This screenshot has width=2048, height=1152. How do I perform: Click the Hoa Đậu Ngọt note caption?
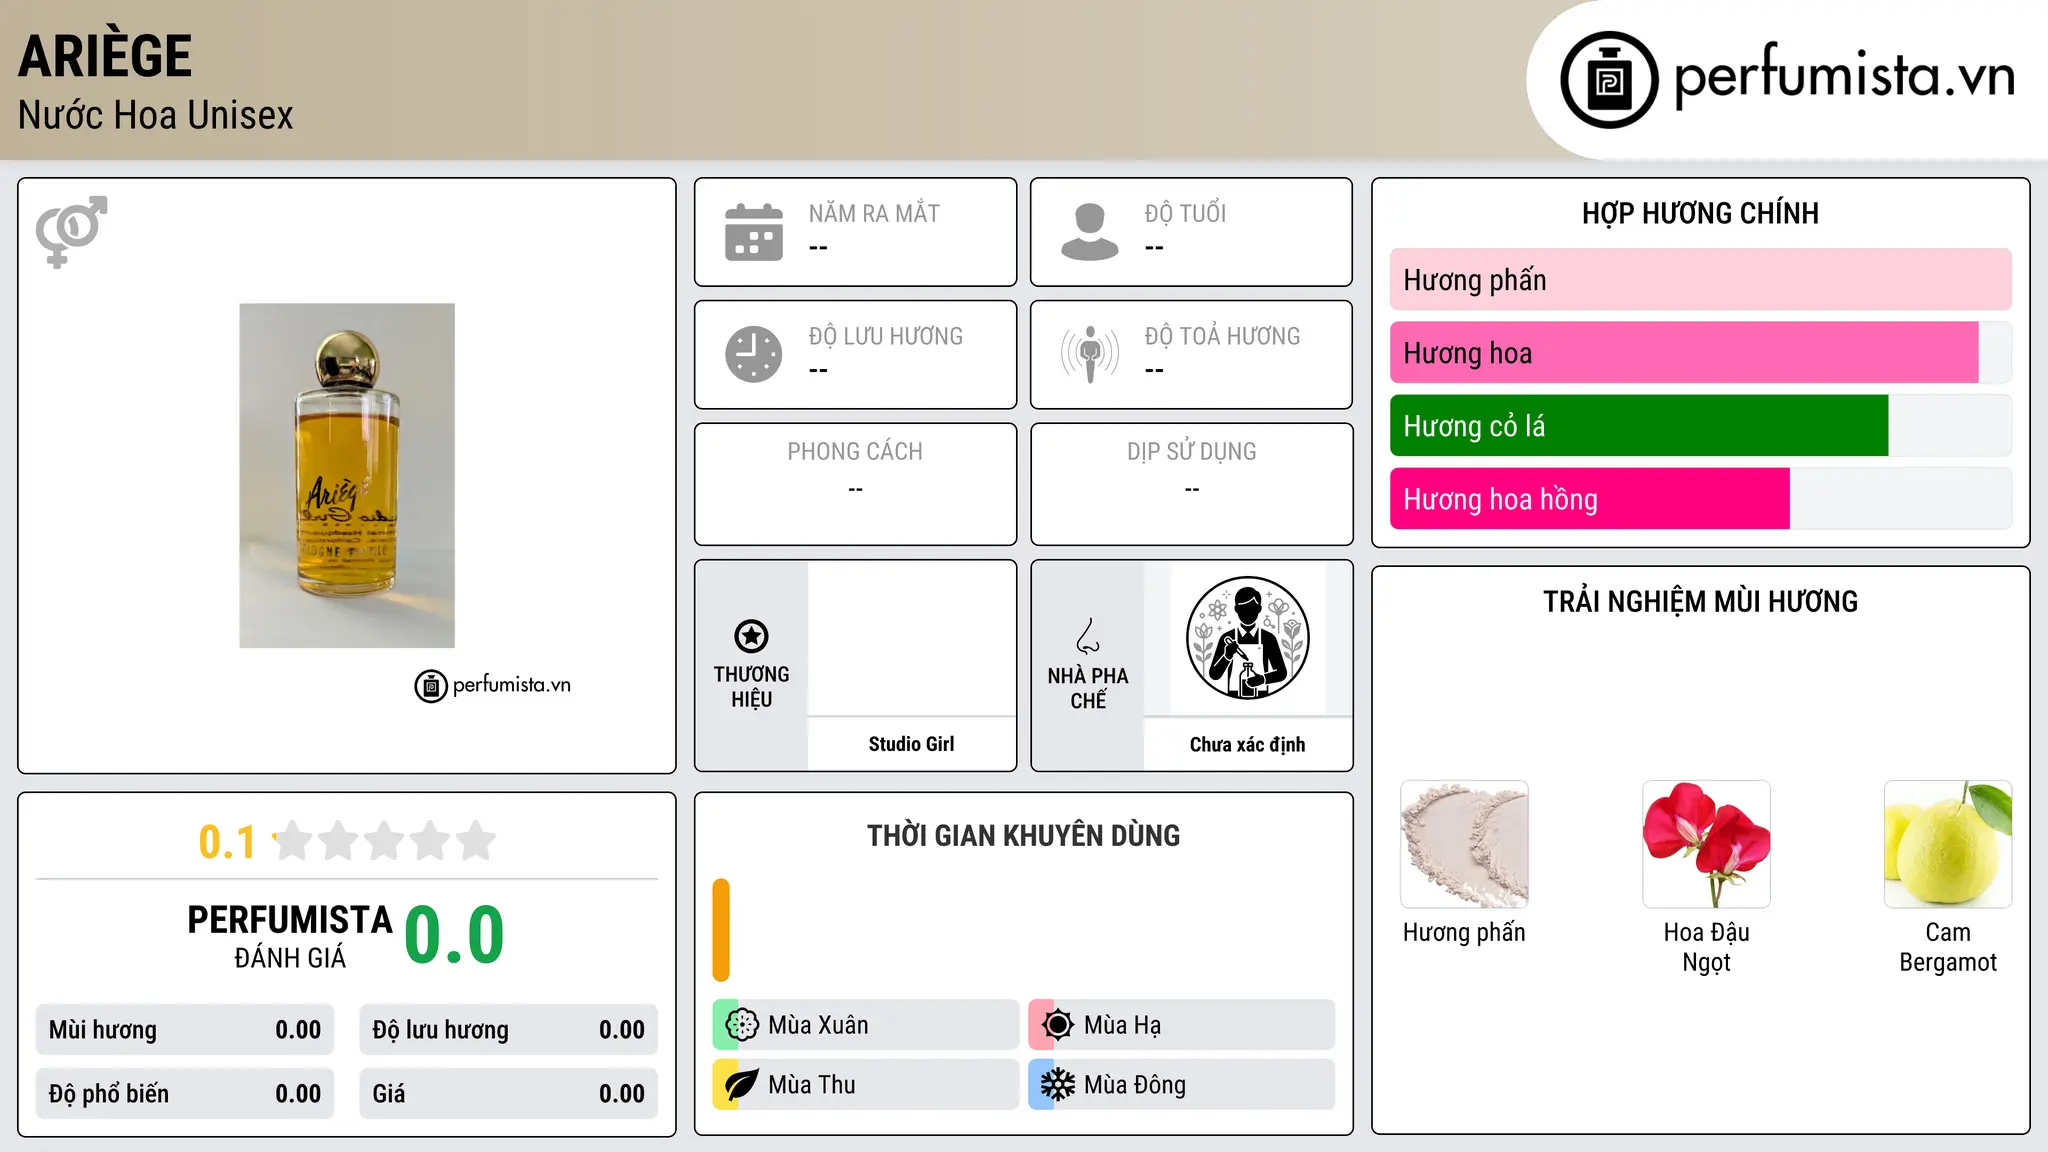tap(1706, 947)
